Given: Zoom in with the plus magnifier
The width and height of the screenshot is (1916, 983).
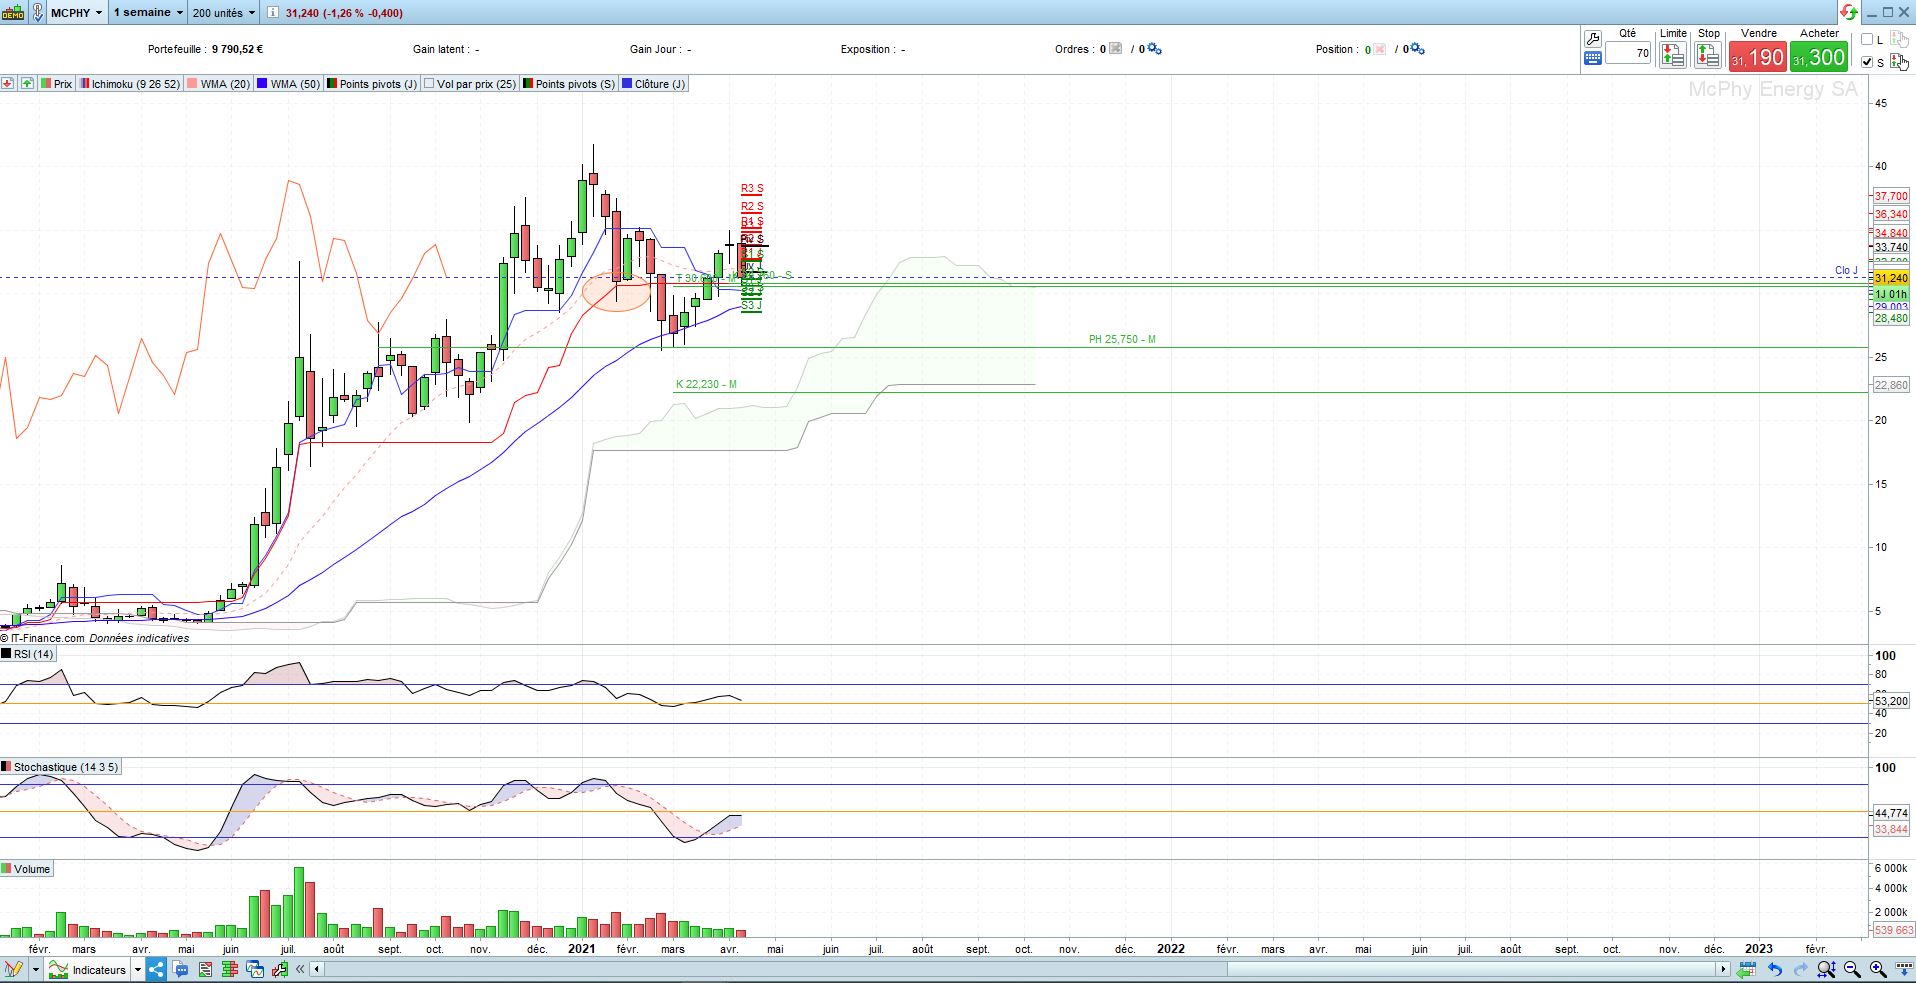Looking at the screenshot, I should [1878, 969].
